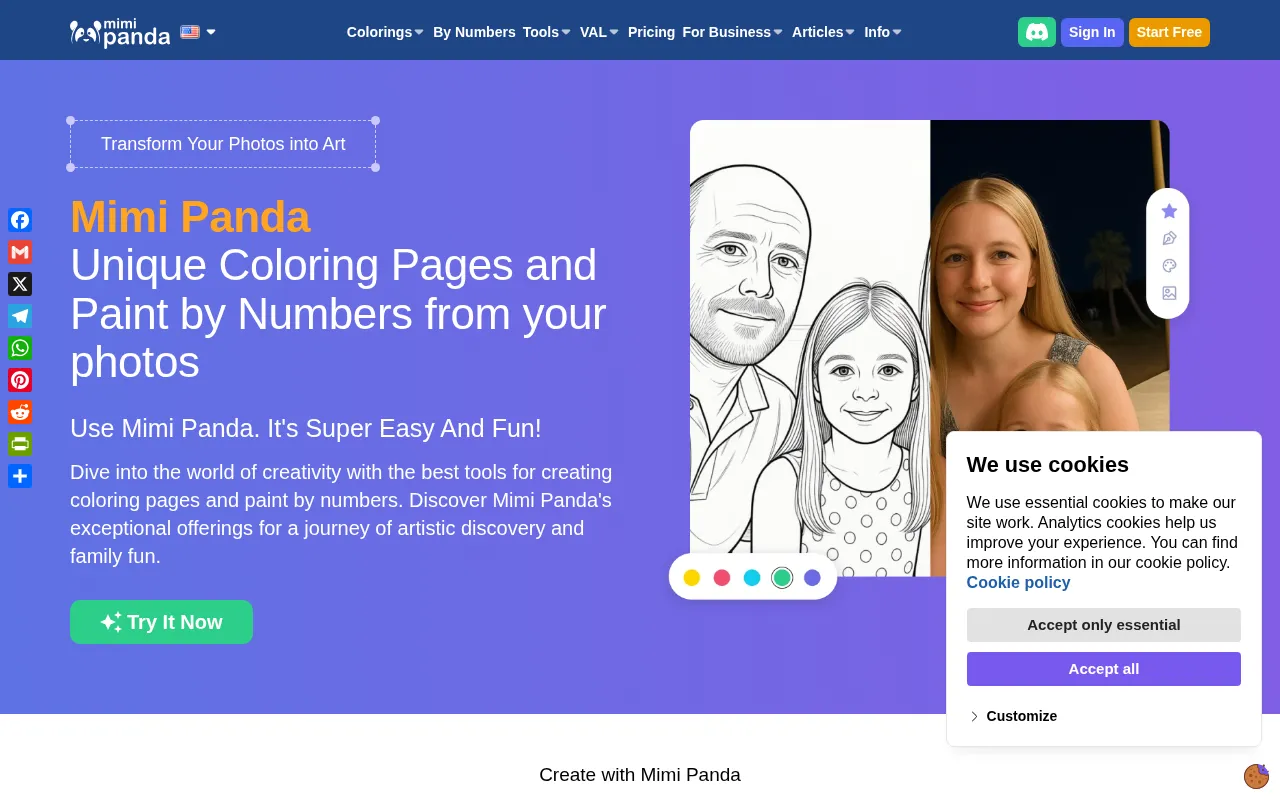
Task: Expand the Tools menu
Action: click(547, 32)
